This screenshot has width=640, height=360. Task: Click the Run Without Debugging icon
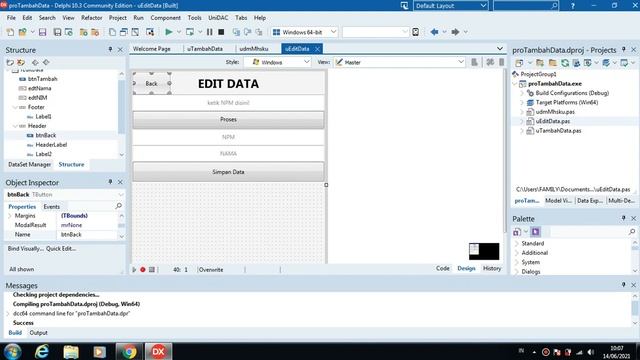point(190,32)
